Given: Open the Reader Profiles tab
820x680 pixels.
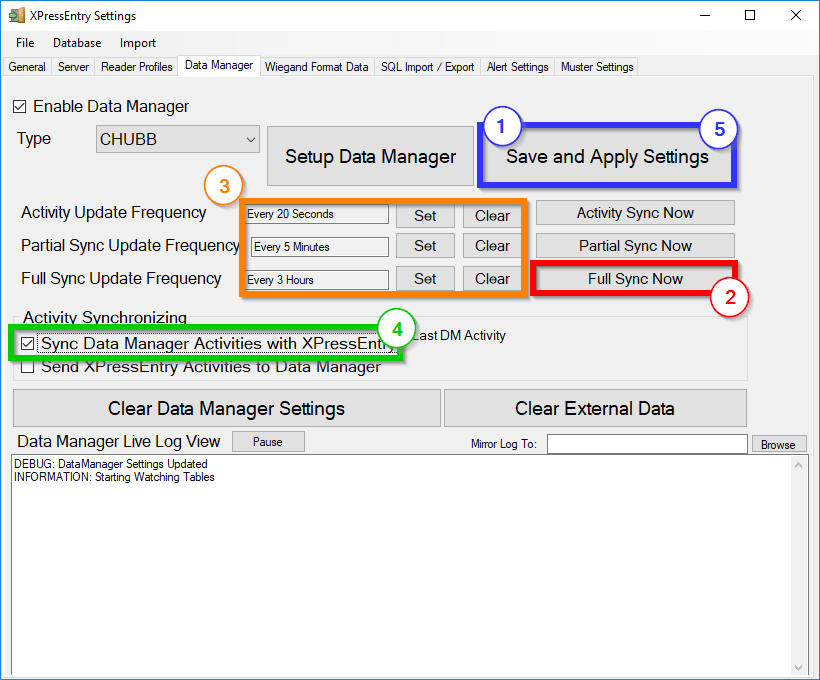Looking at the screenshot, I should coord(136,67).
